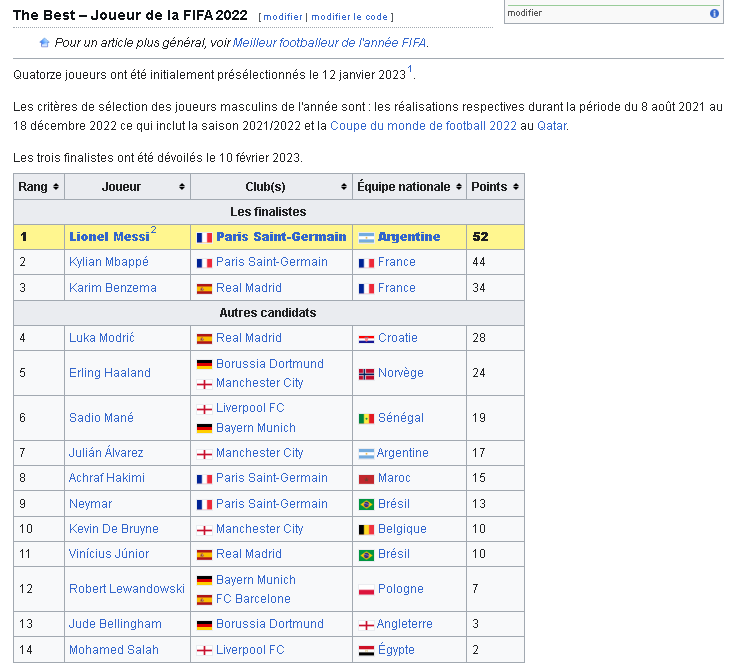Click the Brazil flag in Vinícius Júnior's row
The height and width of the screenshot is (669, 737).
point(366,555)
